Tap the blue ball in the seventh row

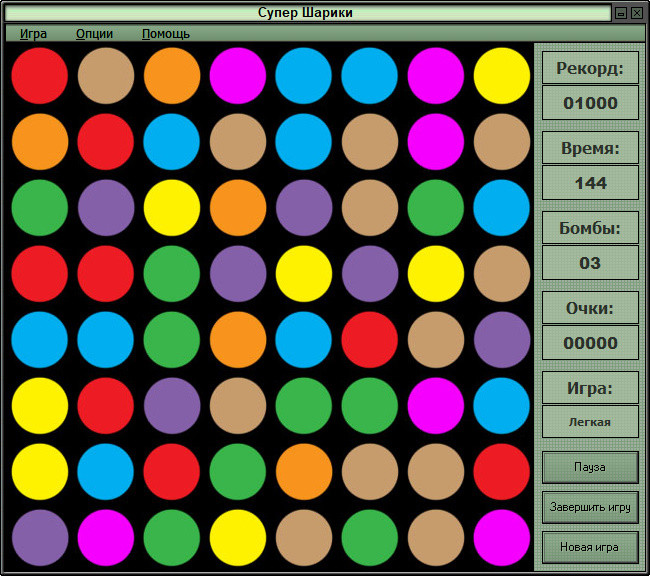click(x=106, y=471)
